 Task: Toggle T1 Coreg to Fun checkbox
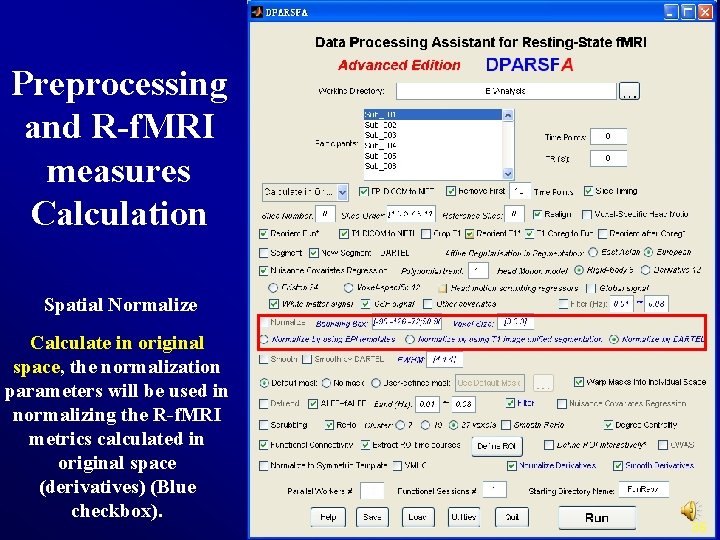coord(530,234)
